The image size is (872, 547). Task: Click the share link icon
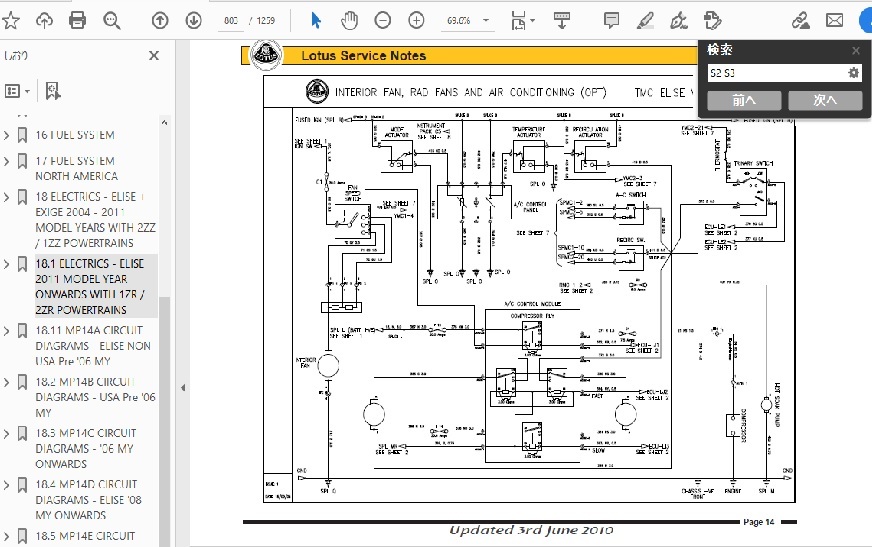tap(801, 21)
